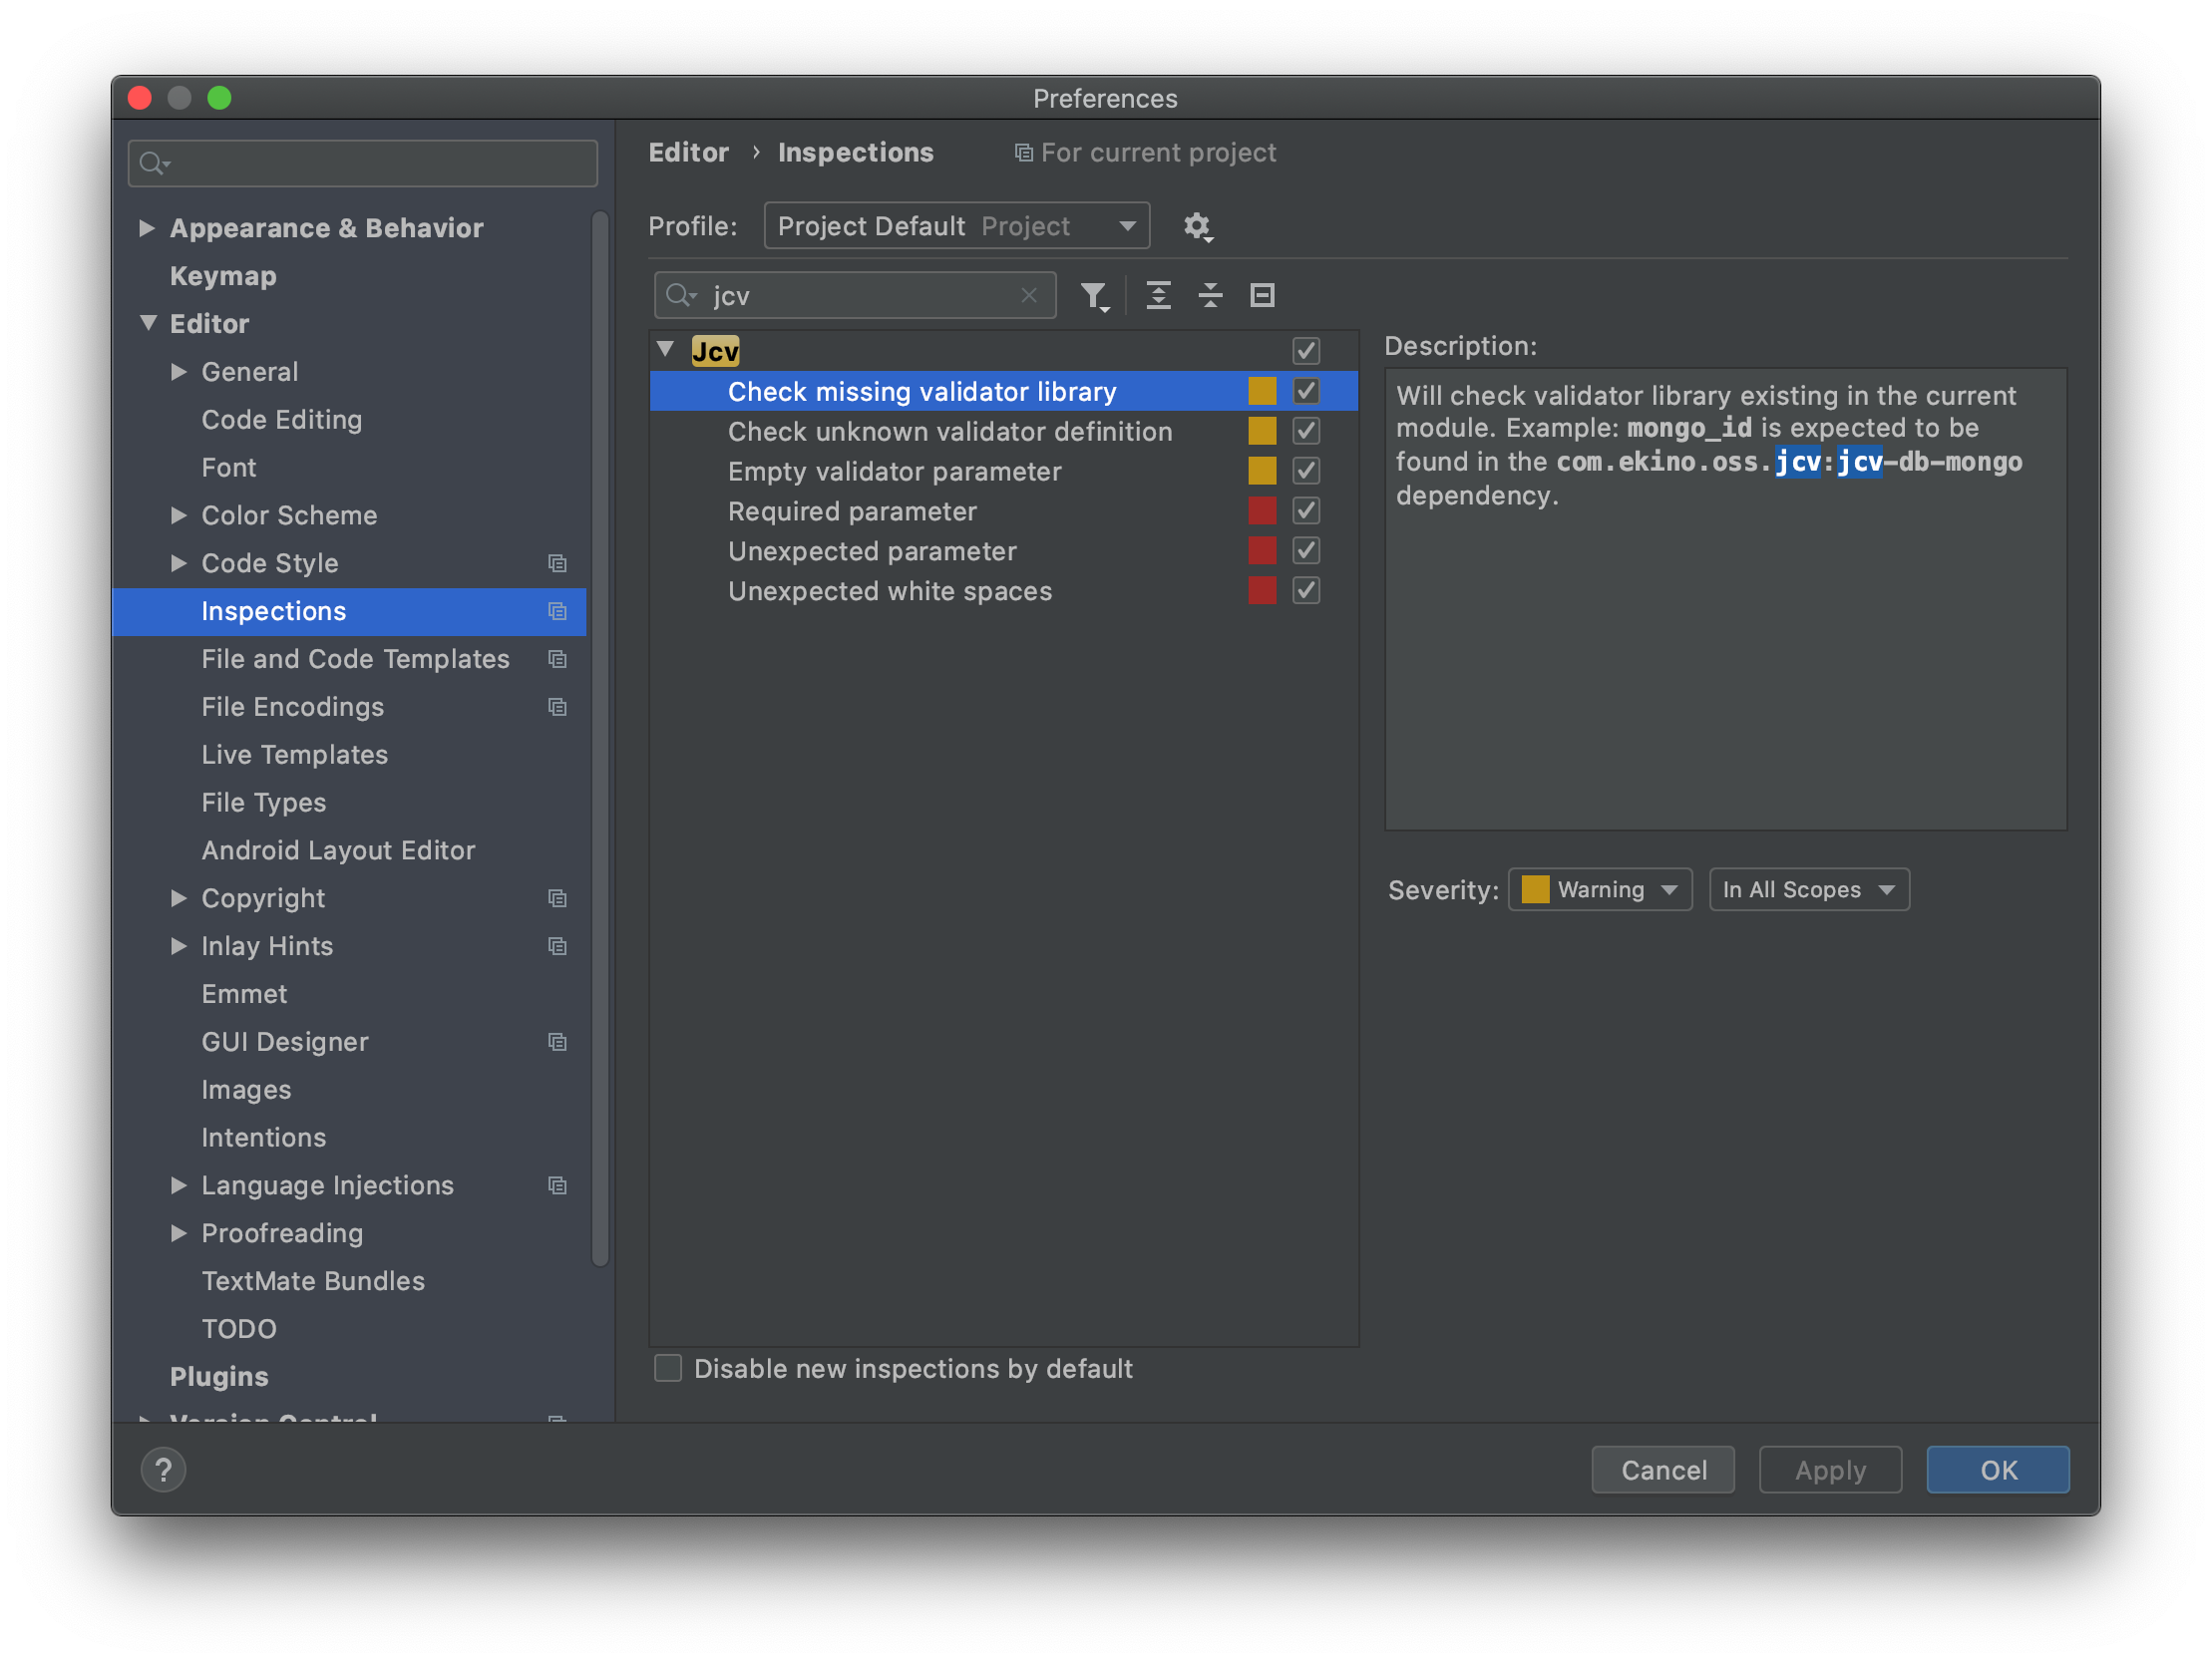Click the copy-settings icon beside Code Style

pyautogui.click(x=558, y=563)
